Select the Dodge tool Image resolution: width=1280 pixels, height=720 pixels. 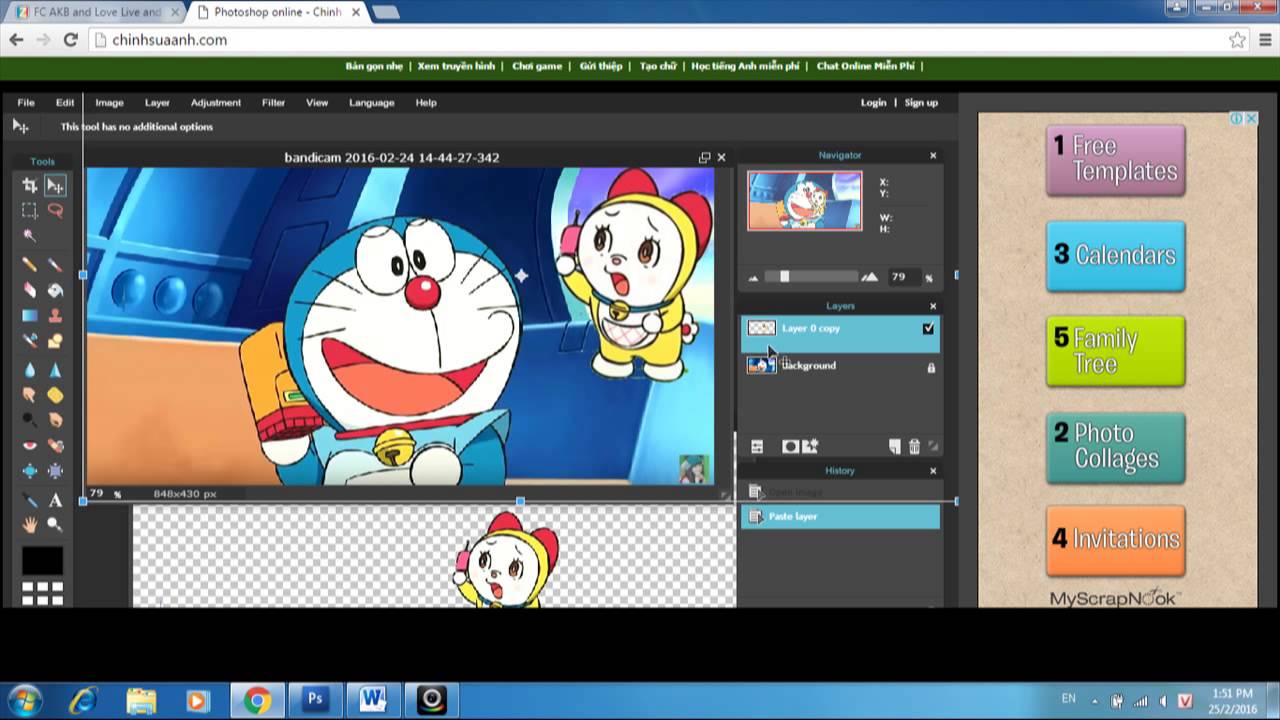click(30, 420)
